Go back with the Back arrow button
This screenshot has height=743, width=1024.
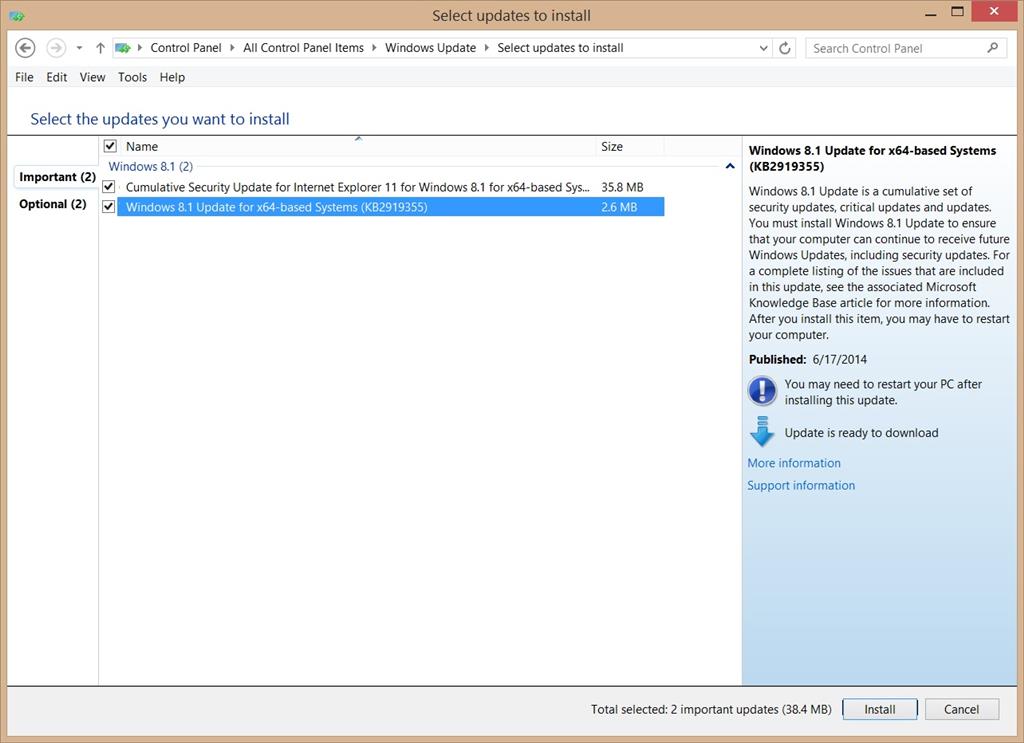pos(25,48)
